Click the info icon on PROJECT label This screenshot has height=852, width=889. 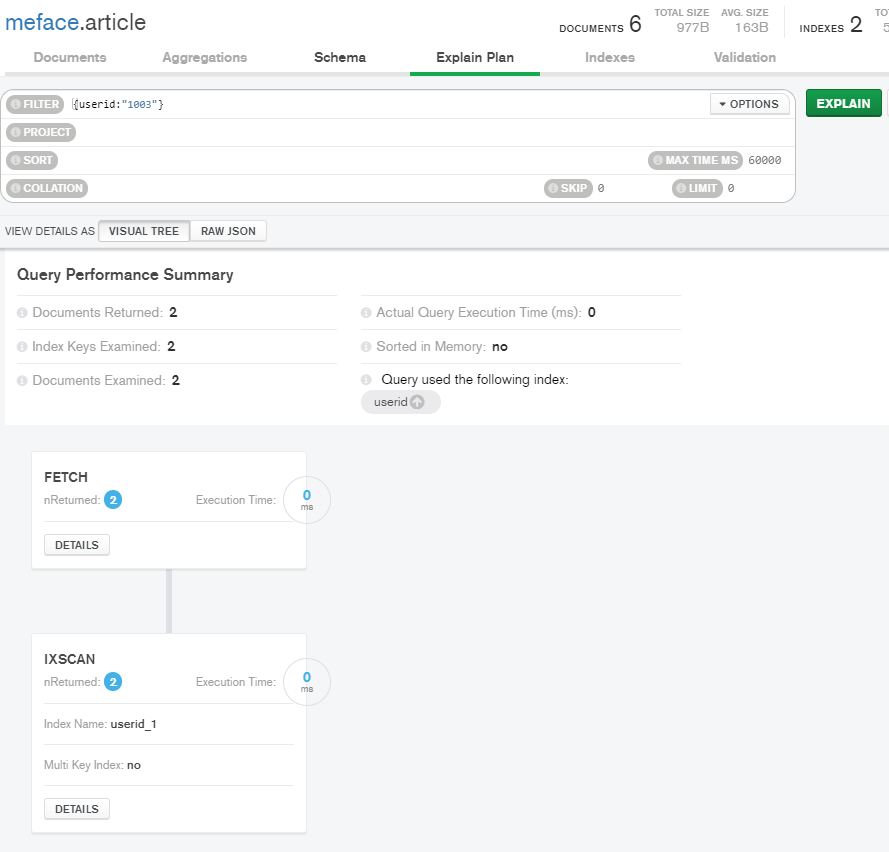coord(15,132)
